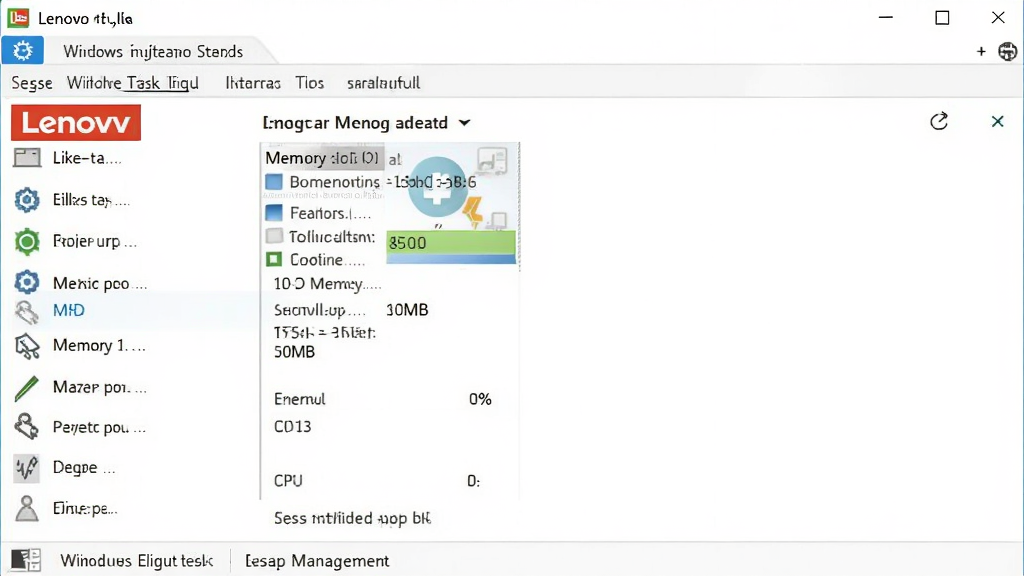Click the cursor icon beside Memory 1

tap(27, 347)
